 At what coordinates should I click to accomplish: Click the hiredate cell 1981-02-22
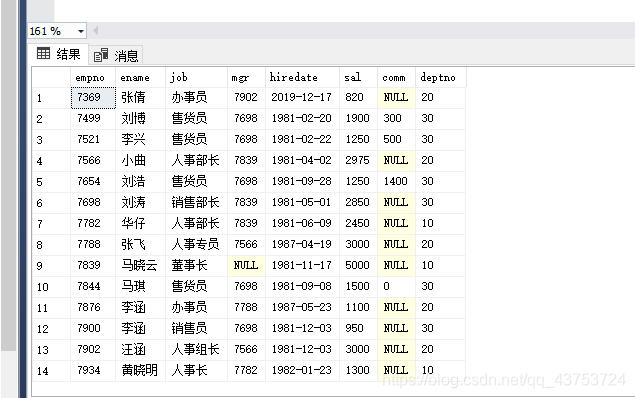302,140
